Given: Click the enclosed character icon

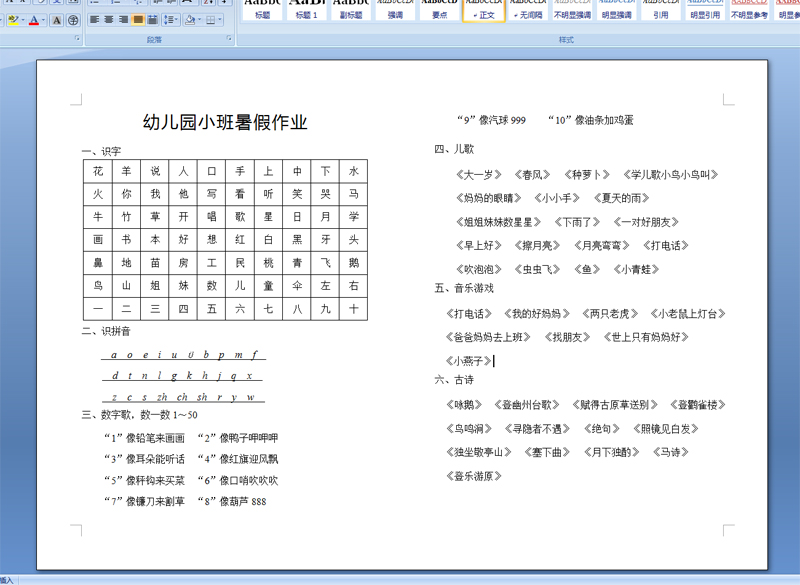Looking at the screenshot, I should point(73,20).
